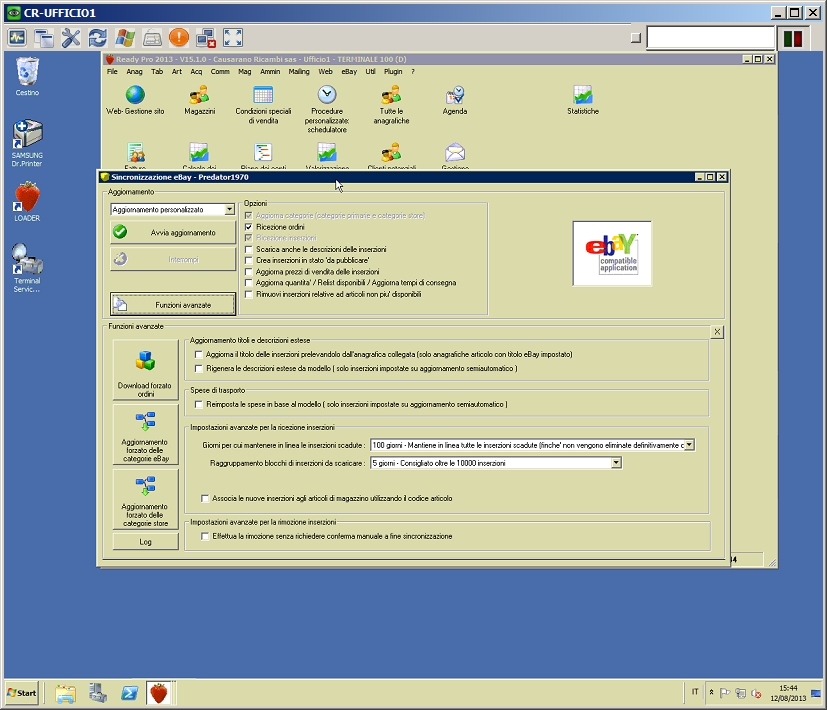Click the IT language indicator in tray
This screenshot has height=710, width=827.
coord(695,692)
